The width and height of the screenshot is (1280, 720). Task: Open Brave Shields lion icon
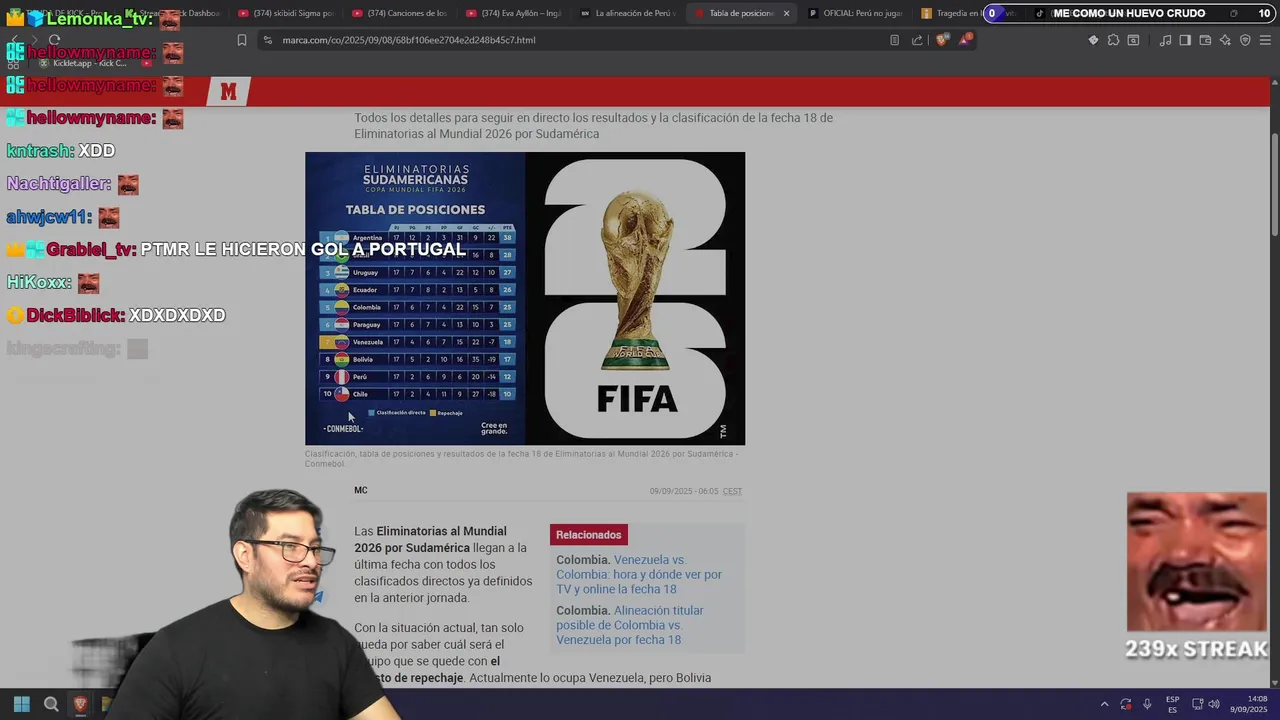point(941,40)
